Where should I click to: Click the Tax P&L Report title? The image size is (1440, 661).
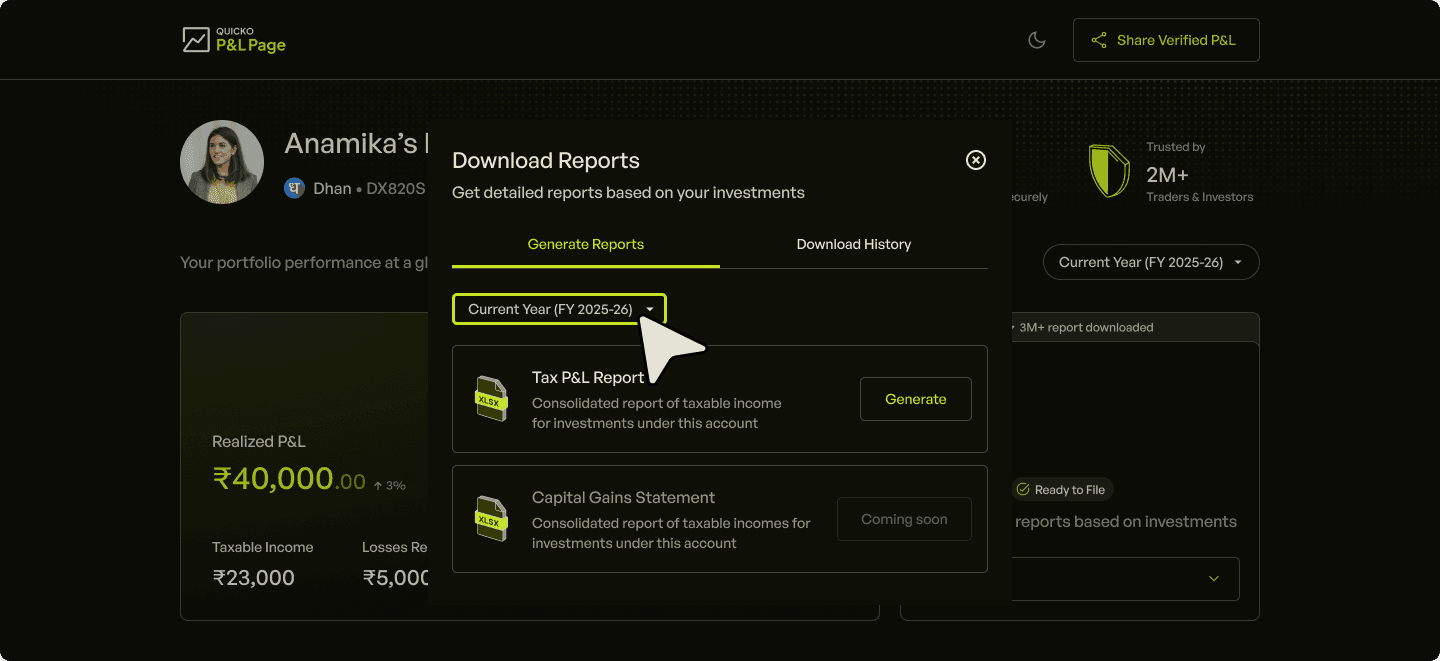point(588,378)
